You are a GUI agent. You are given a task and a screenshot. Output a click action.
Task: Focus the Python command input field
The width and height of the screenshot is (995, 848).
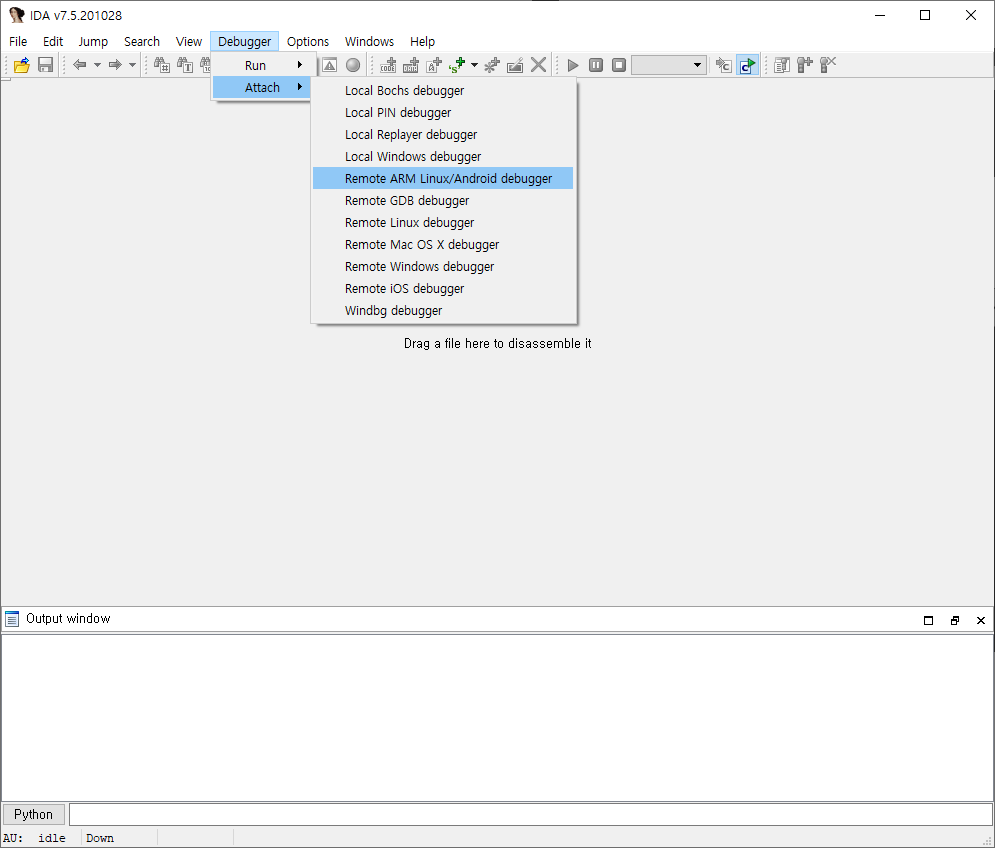point(530,814)
